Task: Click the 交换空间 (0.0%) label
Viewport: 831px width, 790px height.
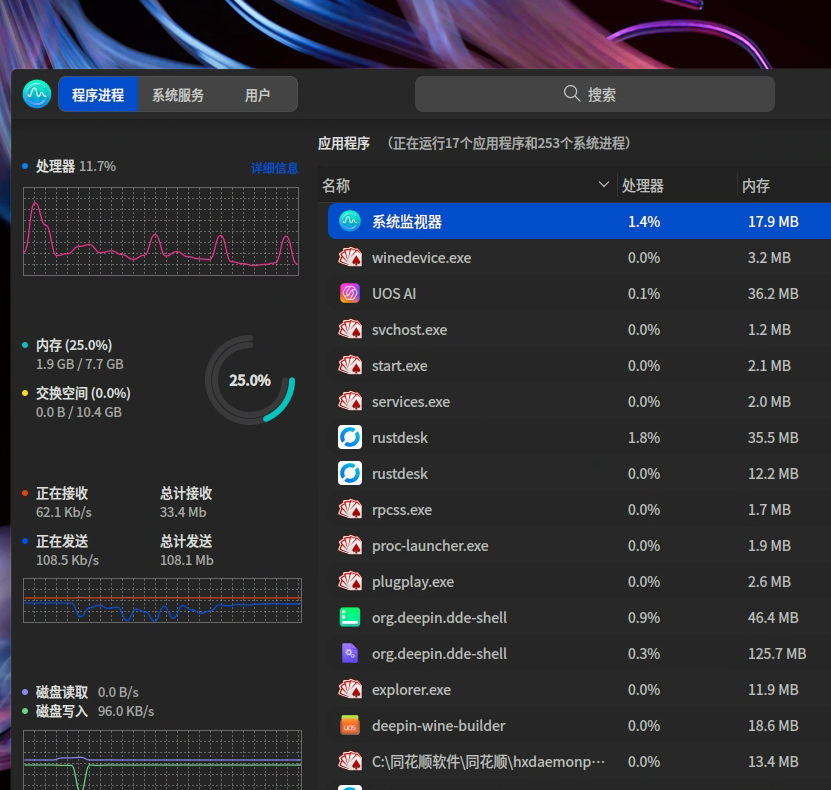Action: pos(83,393)
